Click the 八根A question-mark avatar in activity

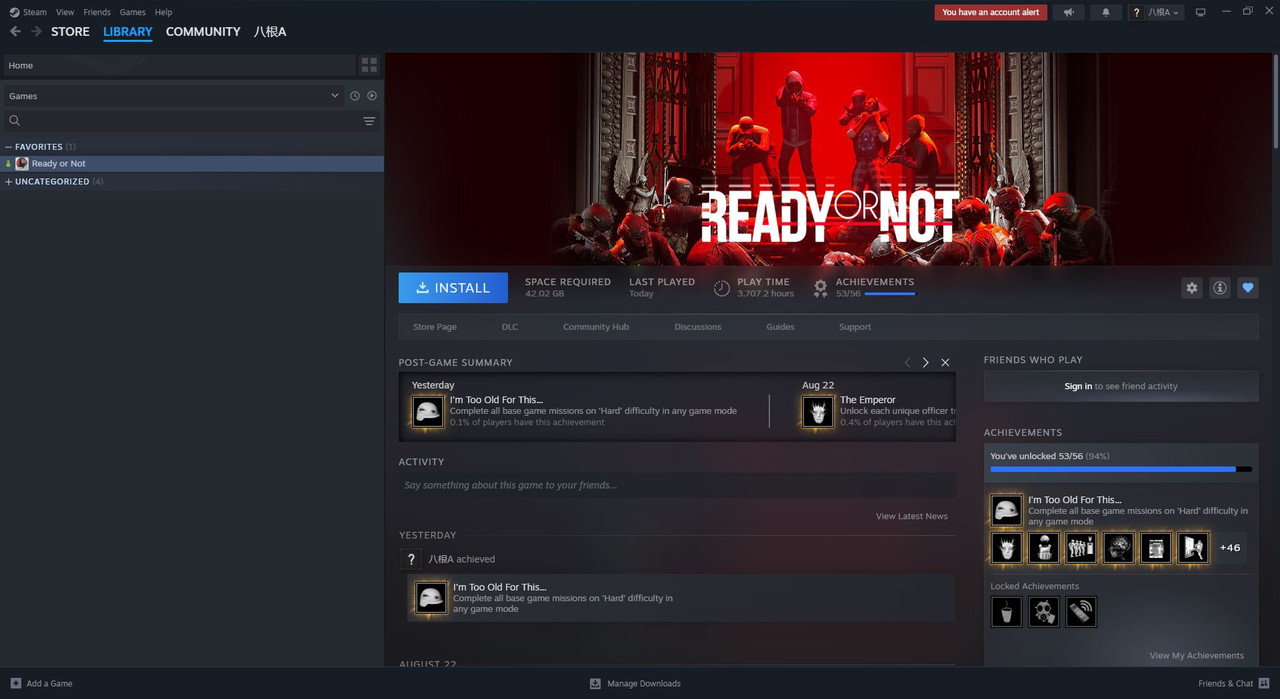pyautogui.click(x=411, y=559)
